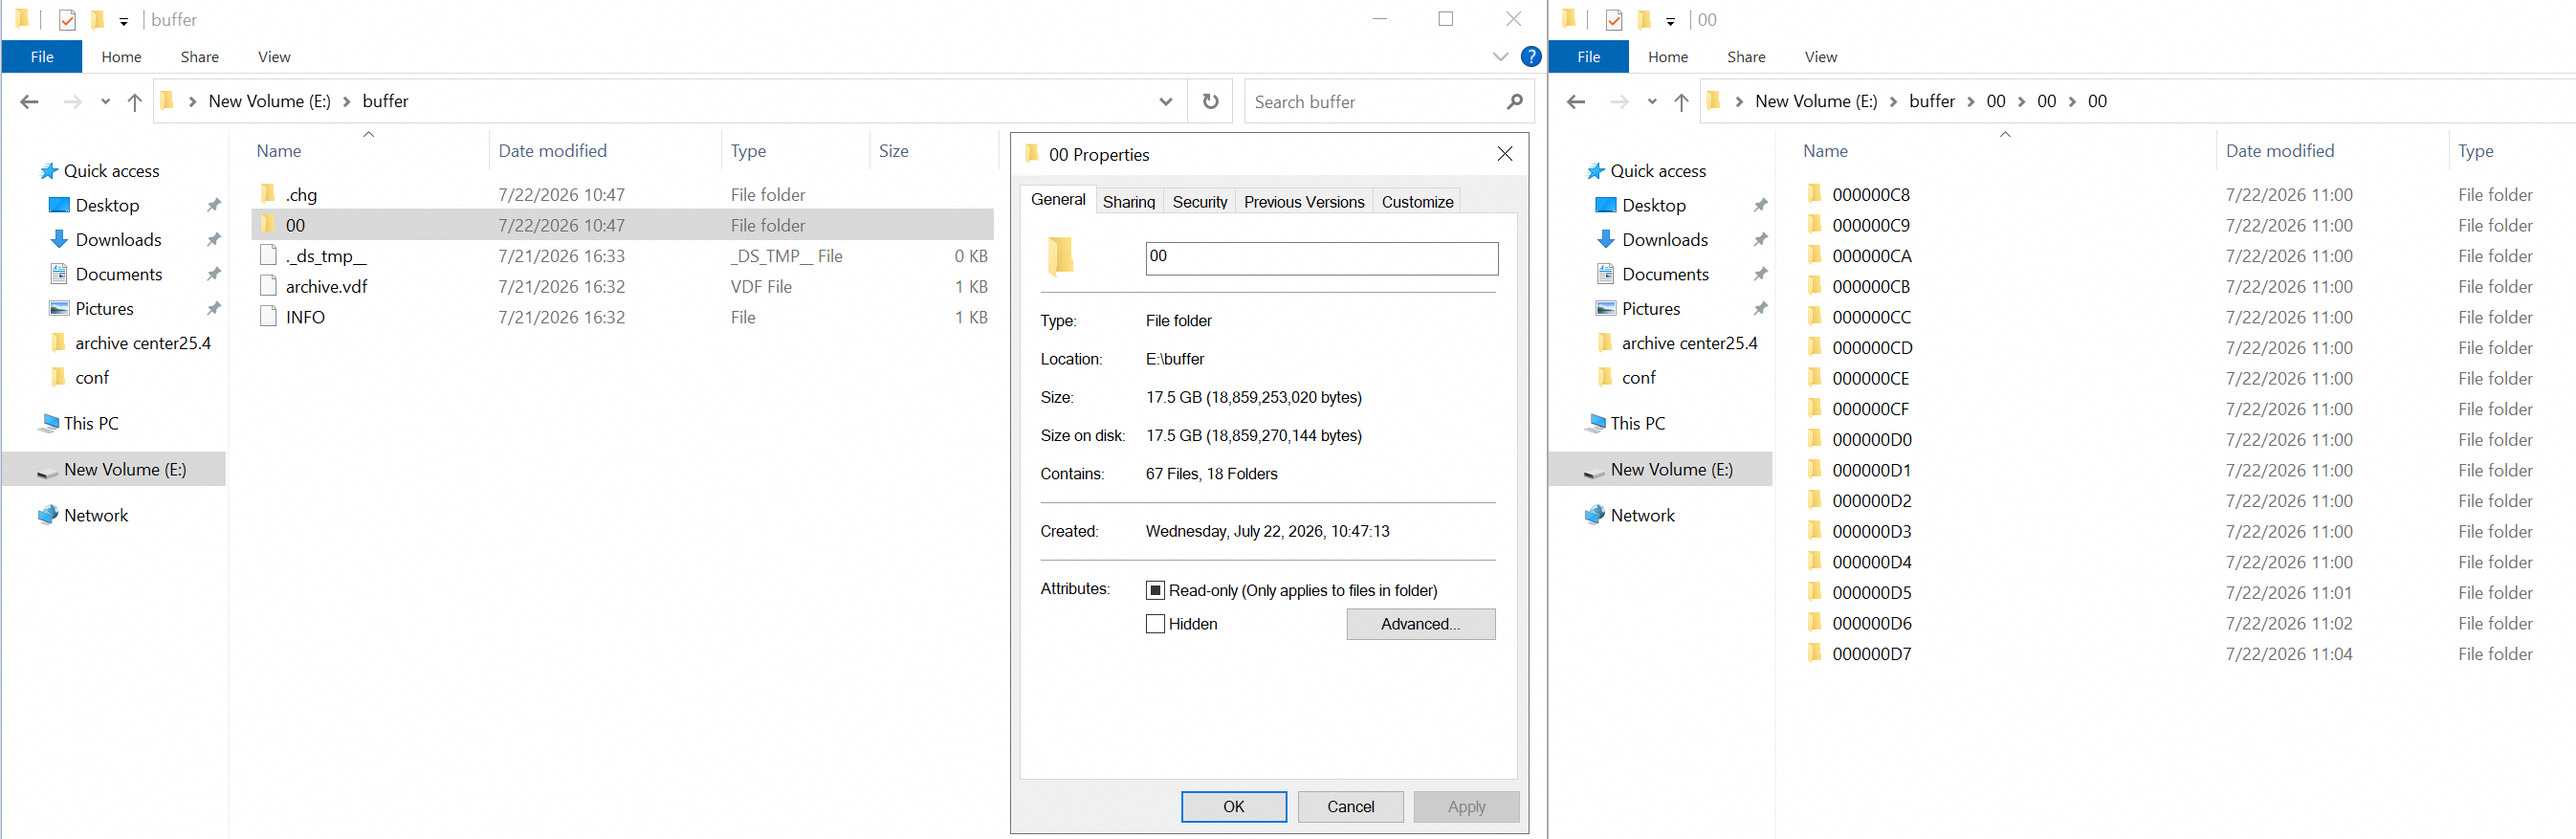Open Network in buffer window sidebar
This screenshot has height=839, width=2576.
click(96, 515)
